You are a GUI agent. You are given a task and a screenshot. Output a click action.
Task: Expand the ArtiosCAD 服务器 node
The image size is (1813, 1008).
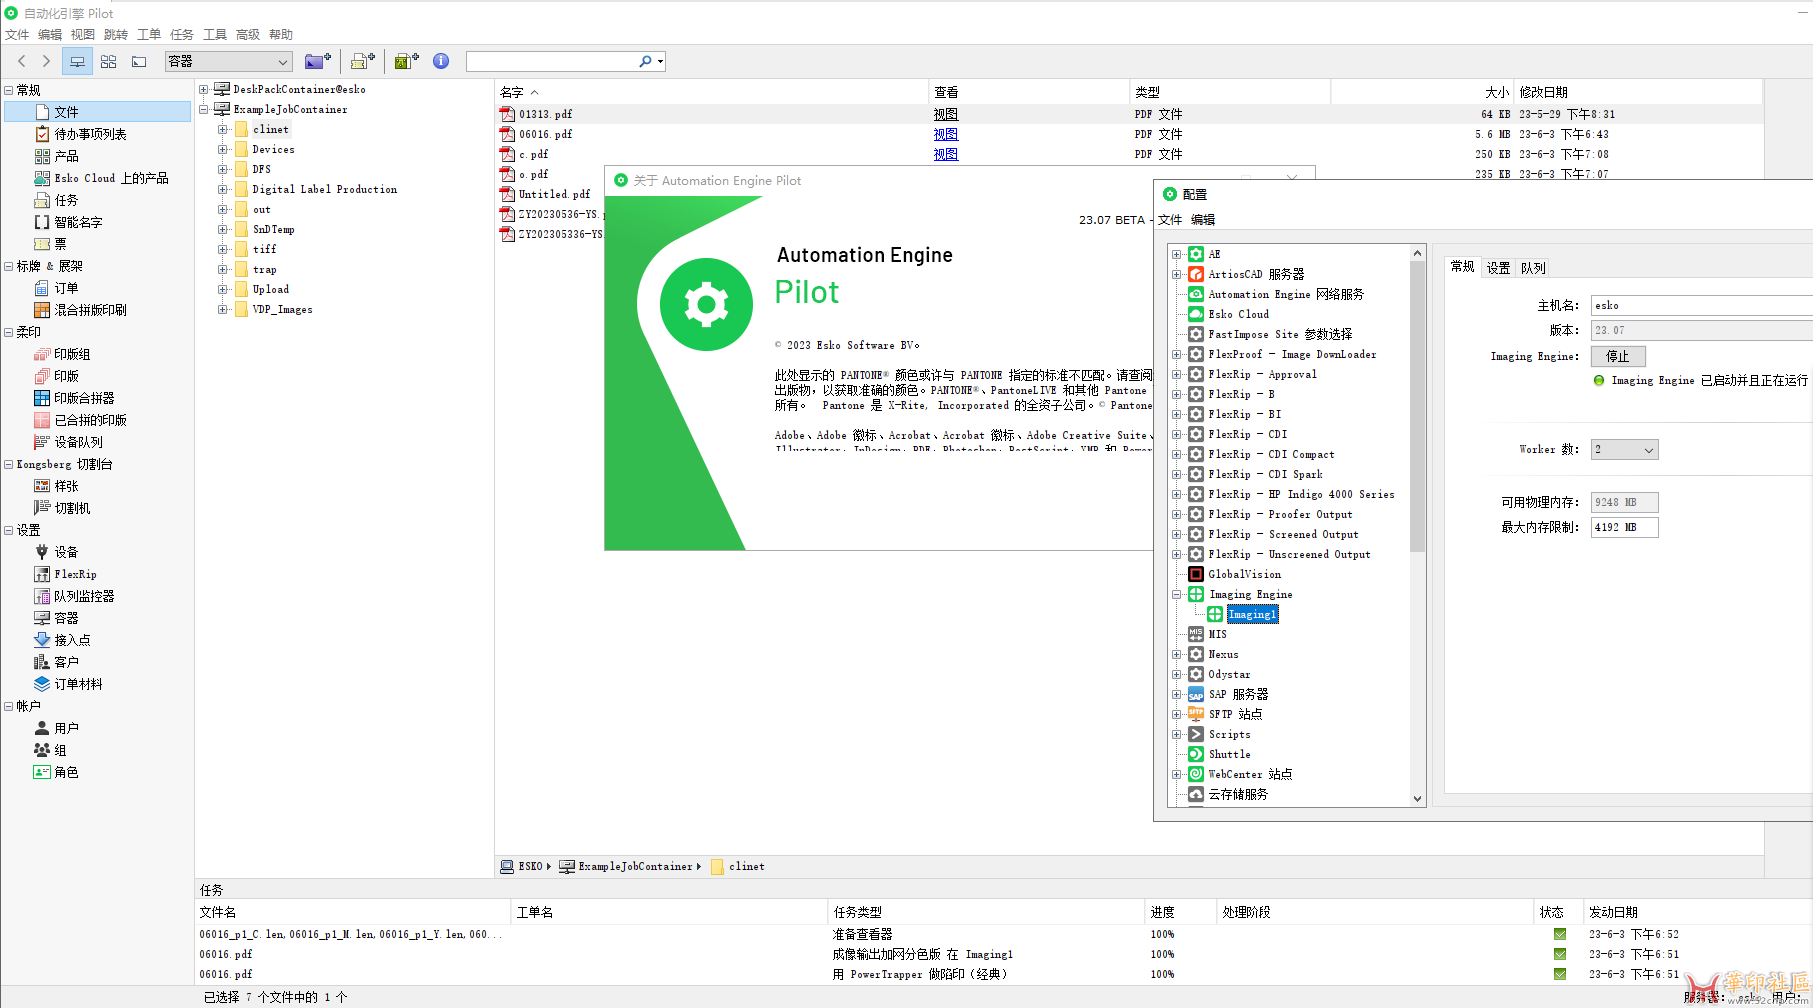pyautogui.click(x=1176, y=274)
